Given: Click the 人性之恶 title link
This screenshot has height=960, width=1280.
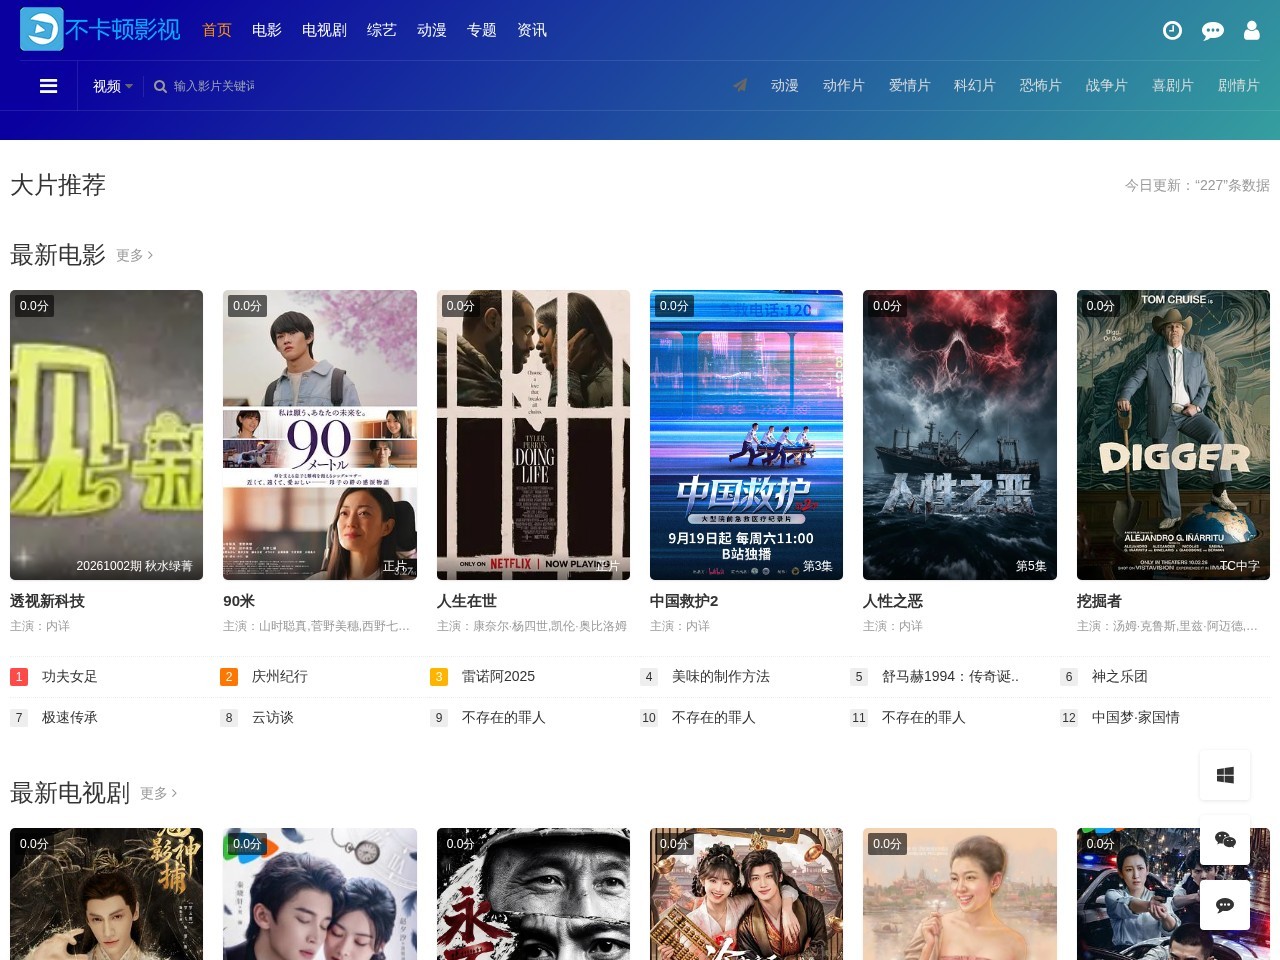Looking at the screenshot, I should point(893,601).
